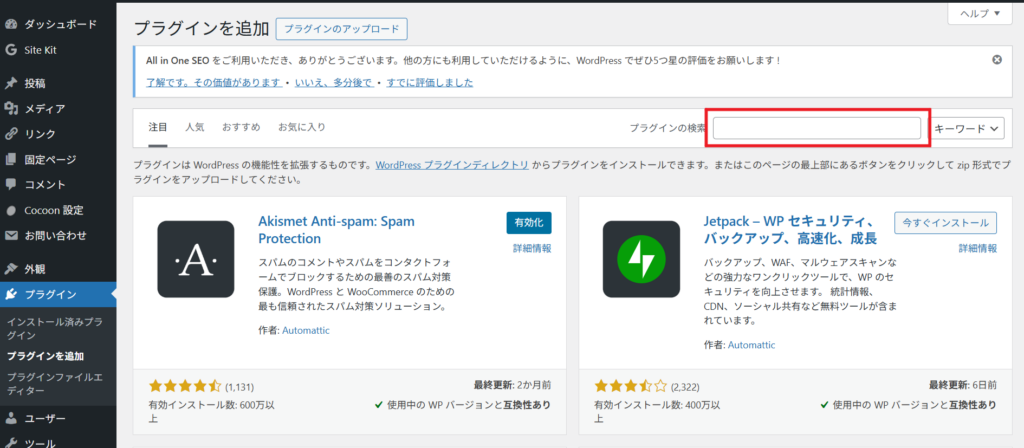Activate Akismet with the 有効化 button
The width and height of the screenshot is (1024, 448).
[x=529, y=223]
